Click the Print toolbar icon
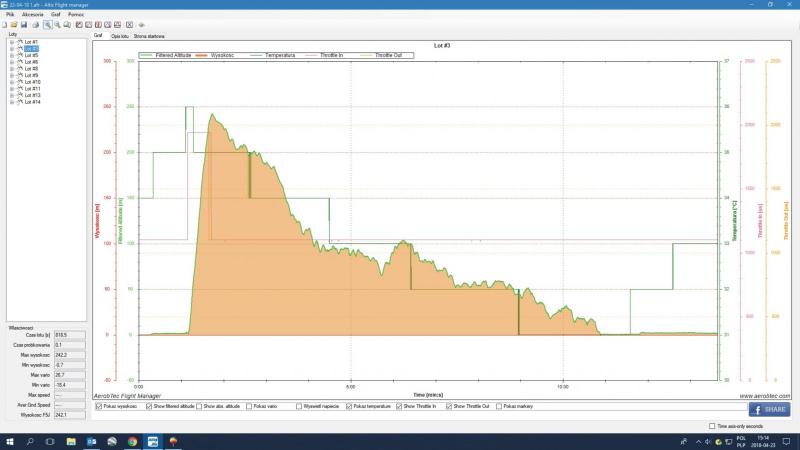This screenshot has height=450, width=800. point(36,24)
